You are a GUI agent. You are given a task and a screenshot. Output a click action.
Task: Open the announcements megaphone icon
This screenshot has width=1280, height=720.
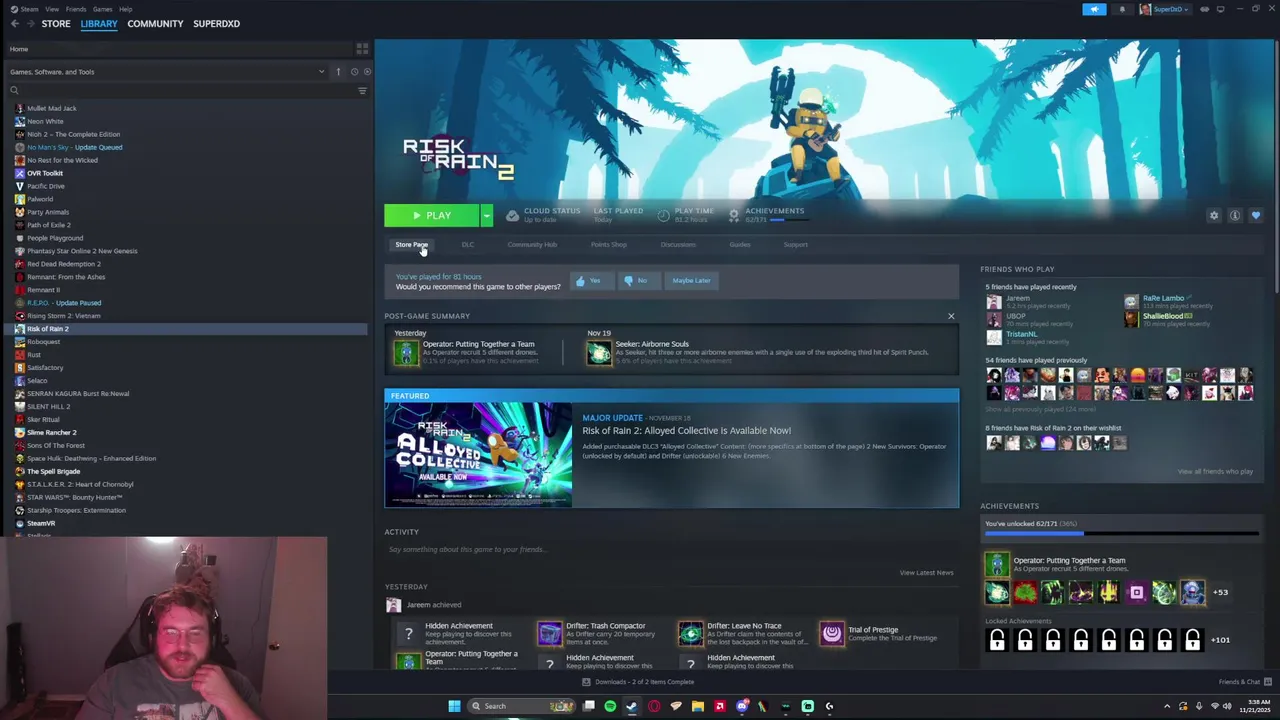[1094, 9]
